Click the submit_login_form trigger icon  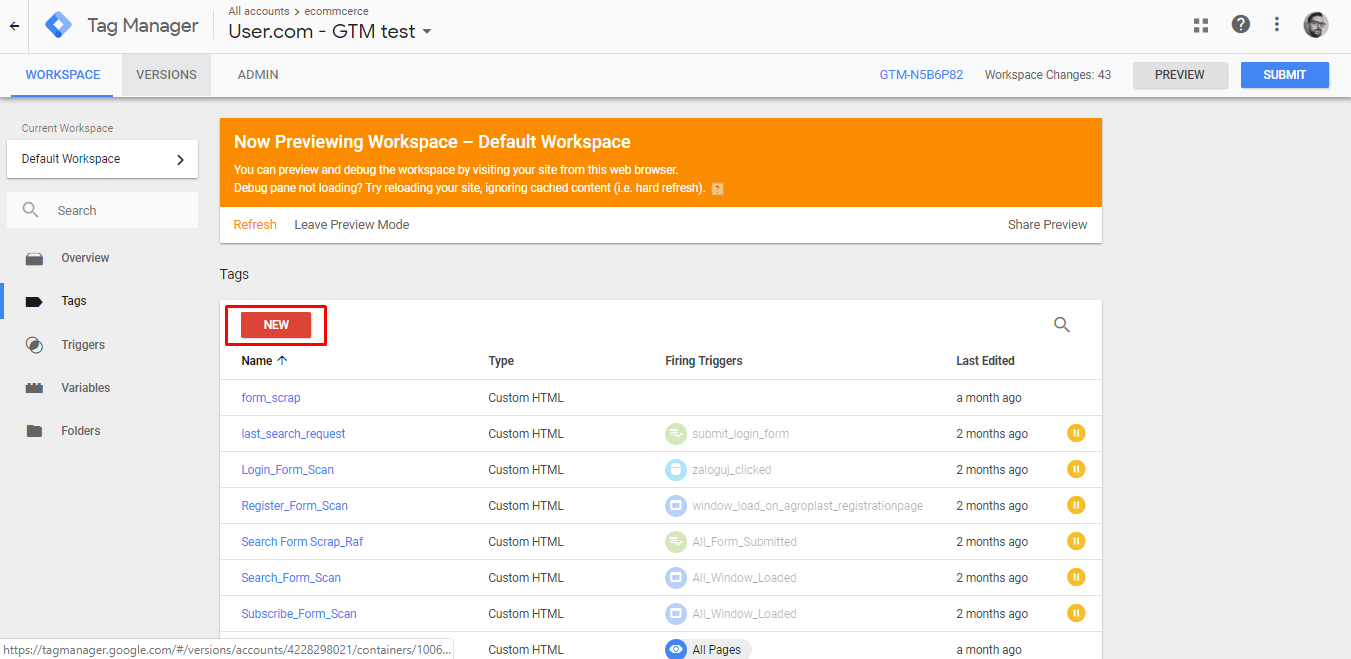pyautogui.click(x=676, y=434)
